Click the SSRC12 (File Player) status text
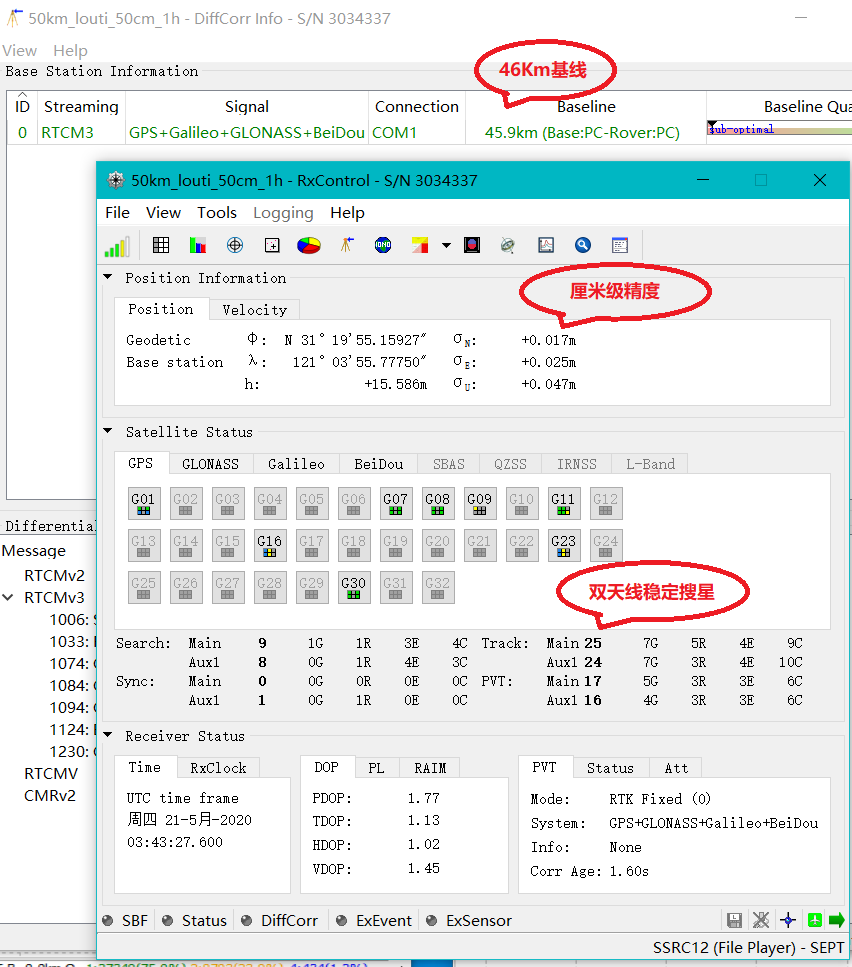852x967 pixels. coord(748,948)
